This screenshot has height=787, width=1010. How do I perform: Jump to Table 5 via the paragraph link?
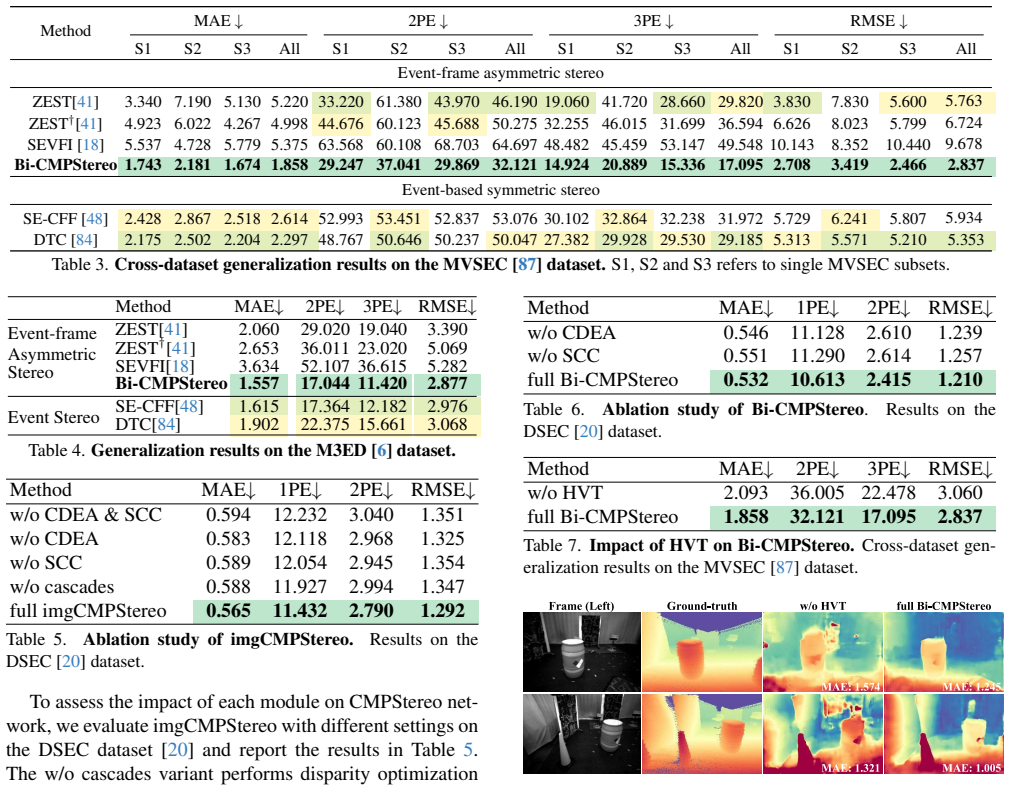point(470,750)
